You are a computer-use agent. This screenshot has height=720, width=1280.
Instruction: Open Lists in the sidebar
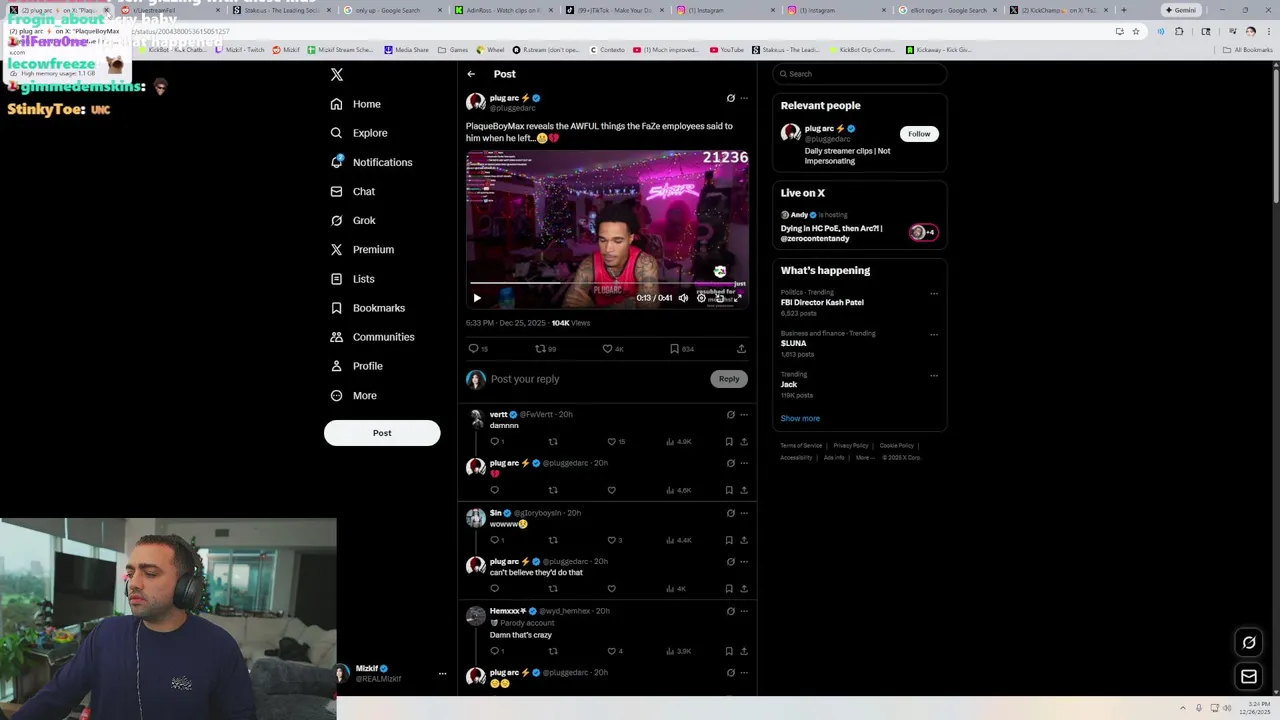[x=352, y=279]
